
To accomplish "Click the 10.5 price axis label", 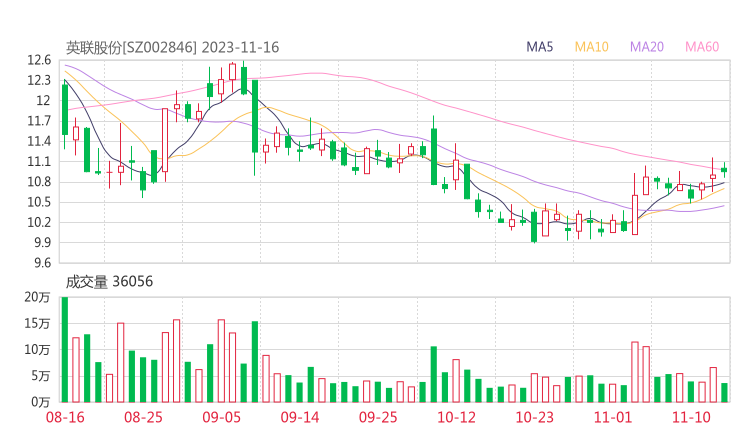I will [39, 202].
